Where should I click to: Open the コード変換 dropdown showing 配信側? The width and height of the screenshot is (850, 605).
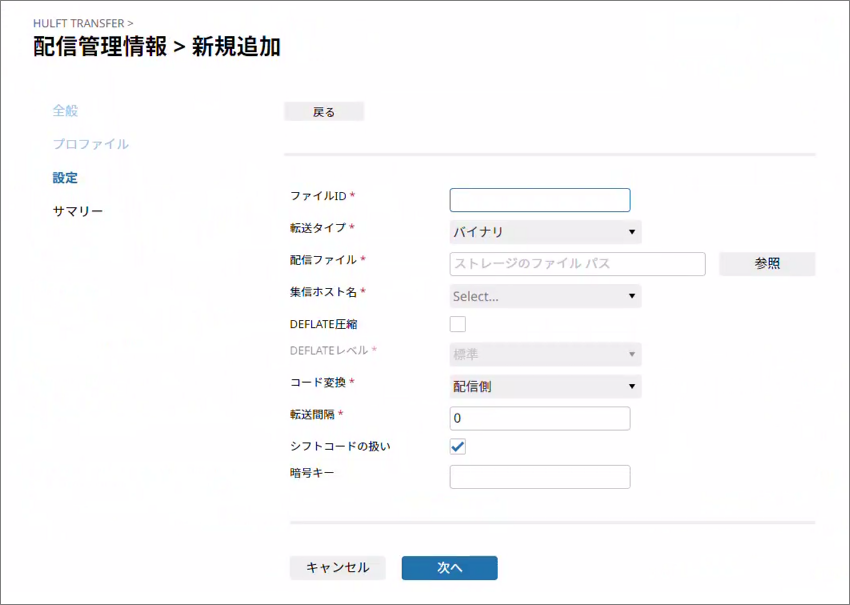click(545, 386)
